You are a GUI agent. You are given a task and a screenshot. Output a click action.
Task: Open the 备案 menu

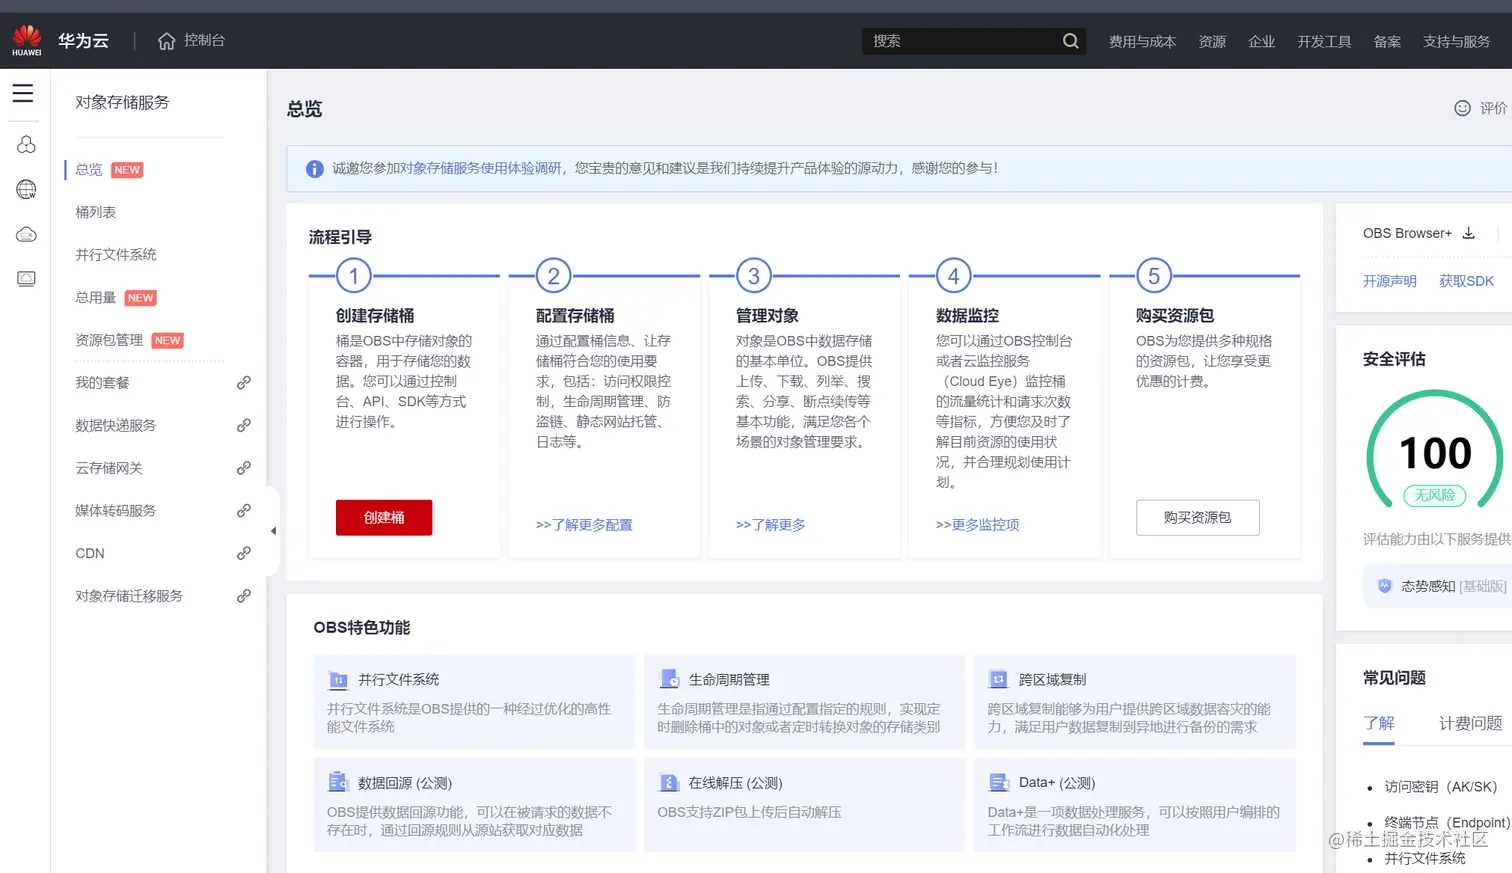pos(1387,42)
